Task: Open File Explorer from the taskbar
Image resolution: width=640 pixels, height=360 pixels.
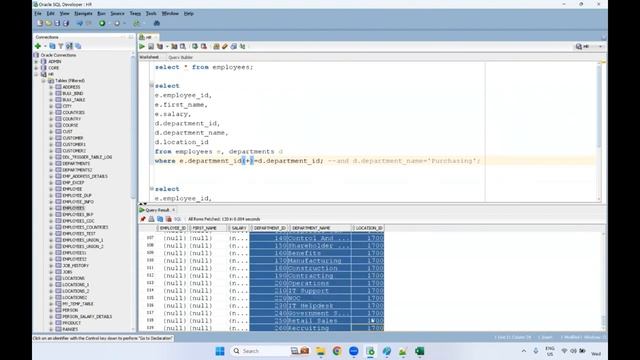Action: coord(320,351)
